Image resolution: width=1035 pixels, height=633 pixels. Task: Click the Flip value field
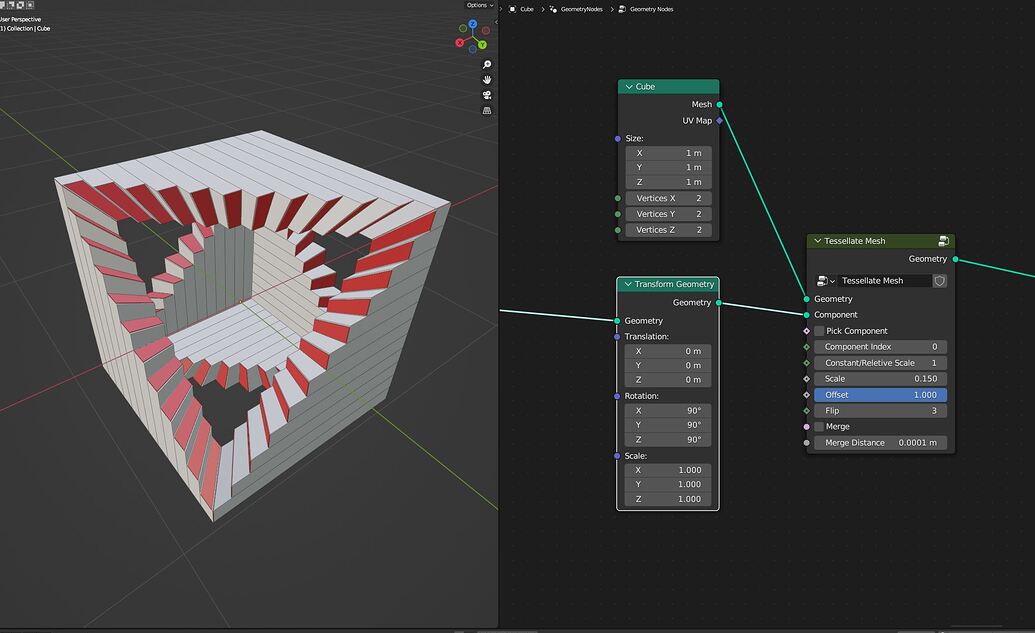pos(881,411)
